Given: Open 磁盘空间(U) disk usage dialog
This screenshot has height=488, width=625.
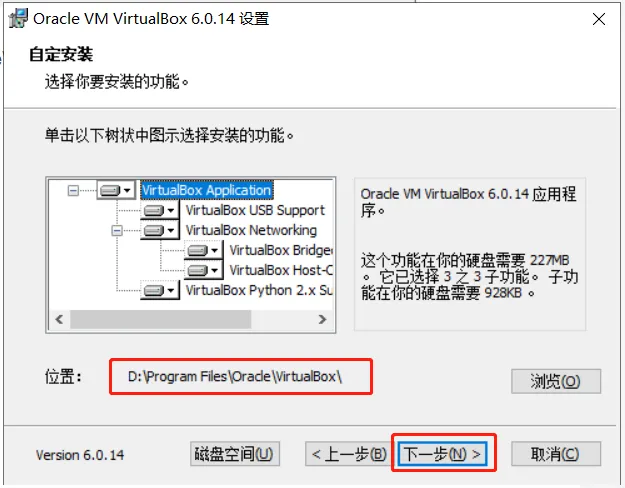Looking at the screenshot, I should (x=235, y=454).
